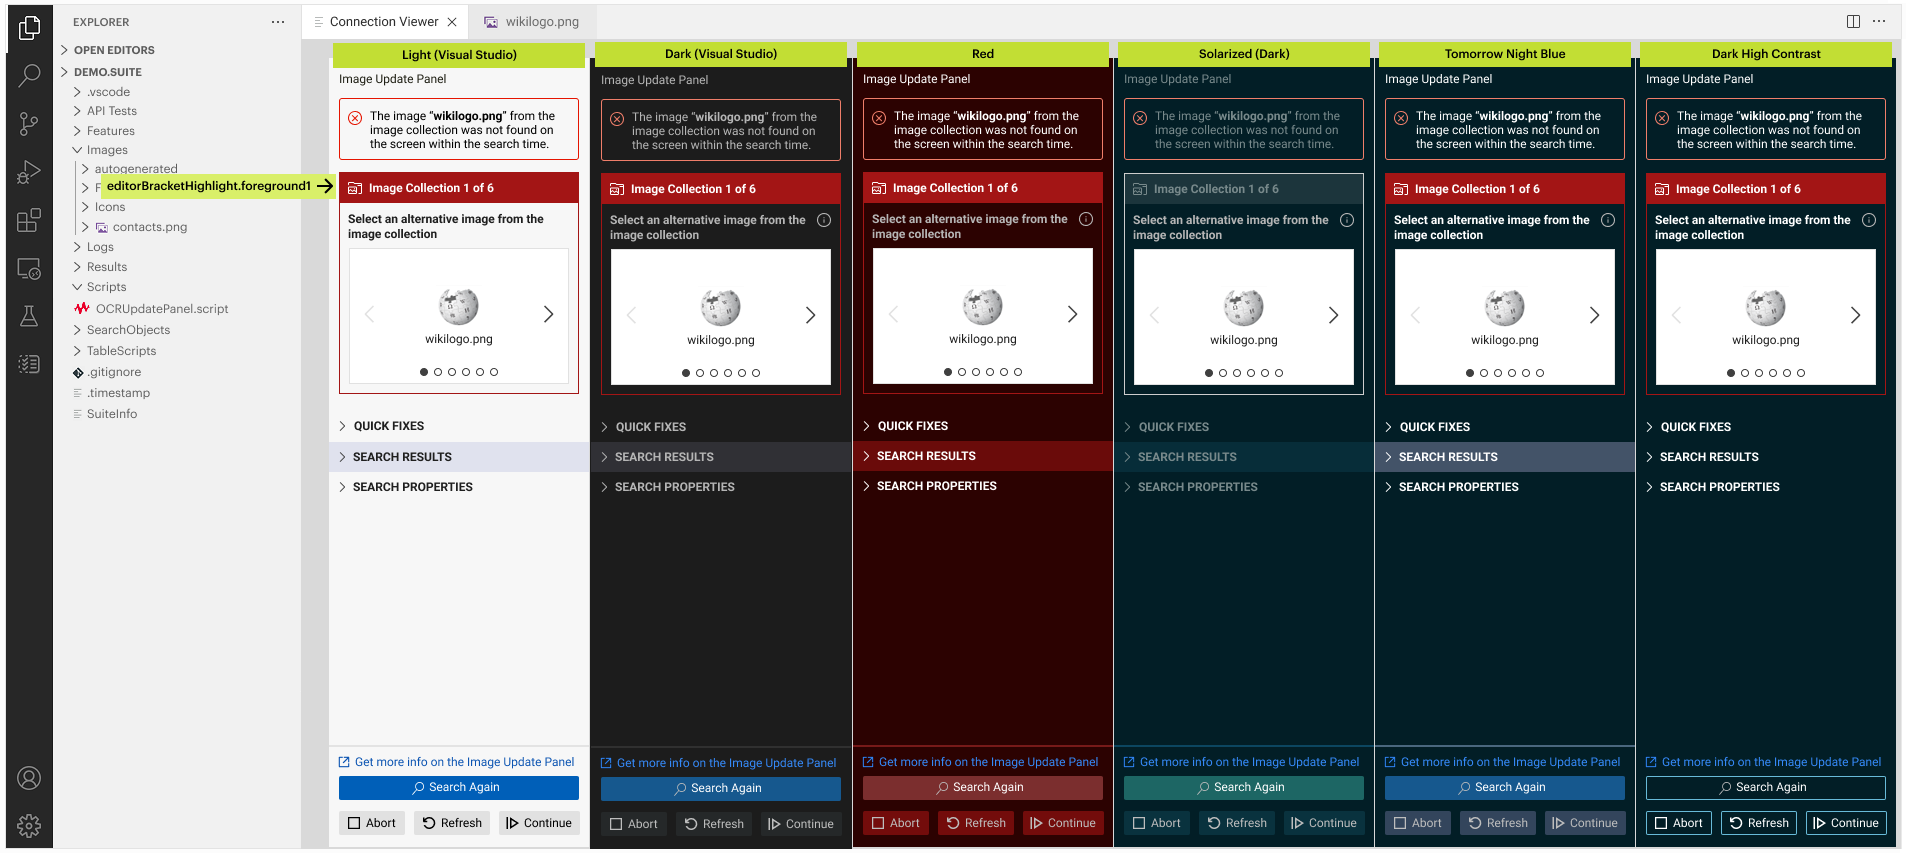Expand SEARCH RESULTS in the Dark (Visual Studio) panel
The width and height of the screenshot is (1906, 853).
click(x=721, y=457)
